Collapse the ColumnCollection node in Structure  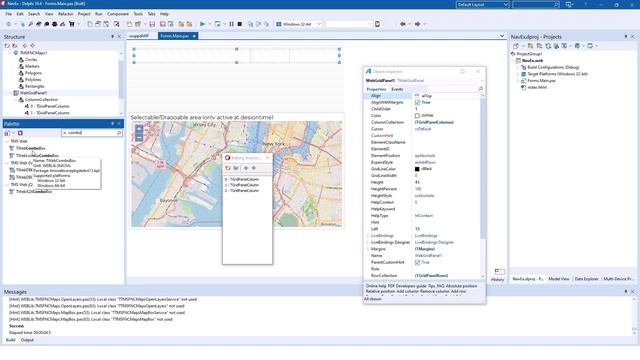(17, 100)
